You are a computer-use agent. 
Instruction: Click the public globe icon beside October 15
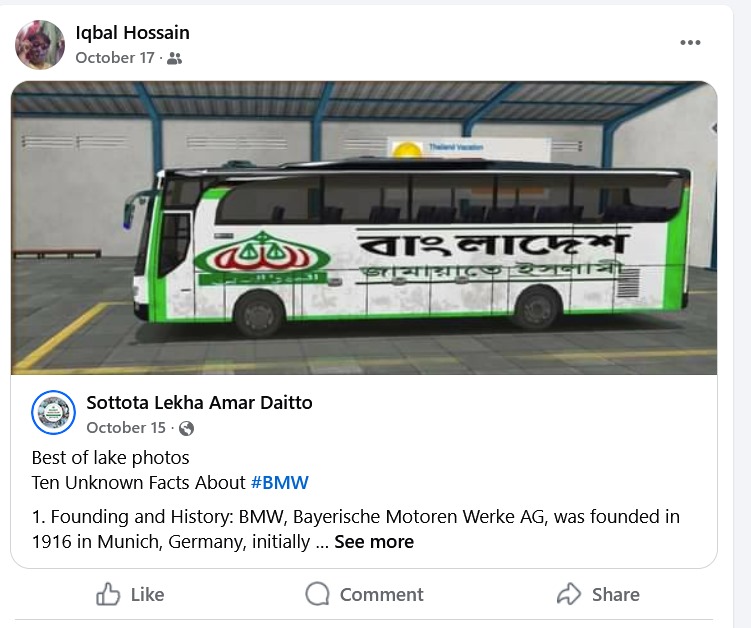click(x=186, y=428)
